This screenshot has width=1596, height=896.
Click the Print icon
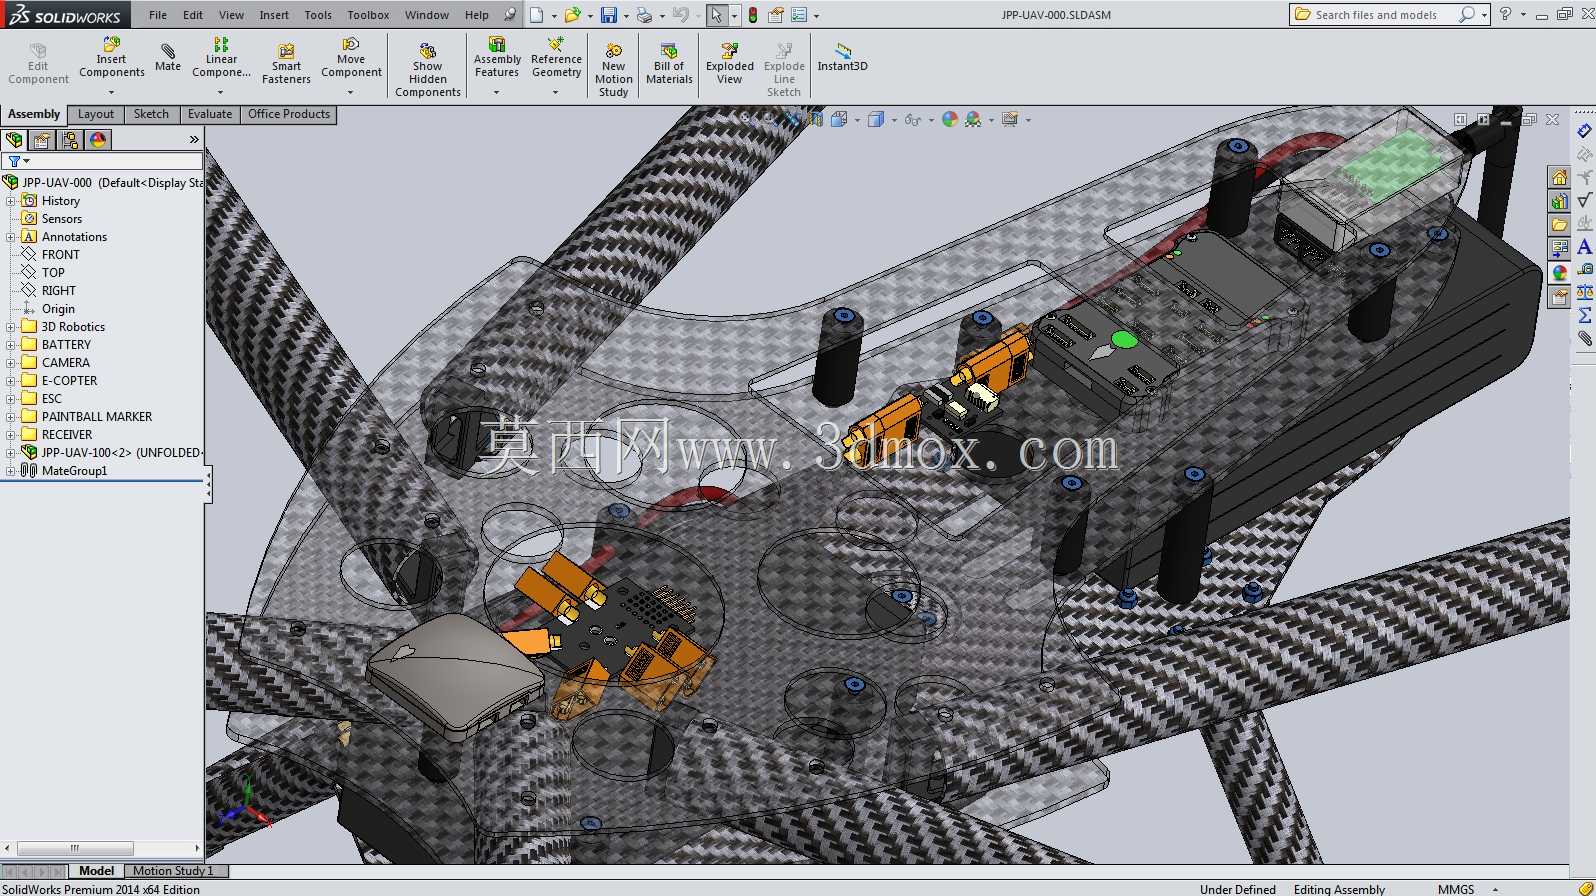pos(644,15)
